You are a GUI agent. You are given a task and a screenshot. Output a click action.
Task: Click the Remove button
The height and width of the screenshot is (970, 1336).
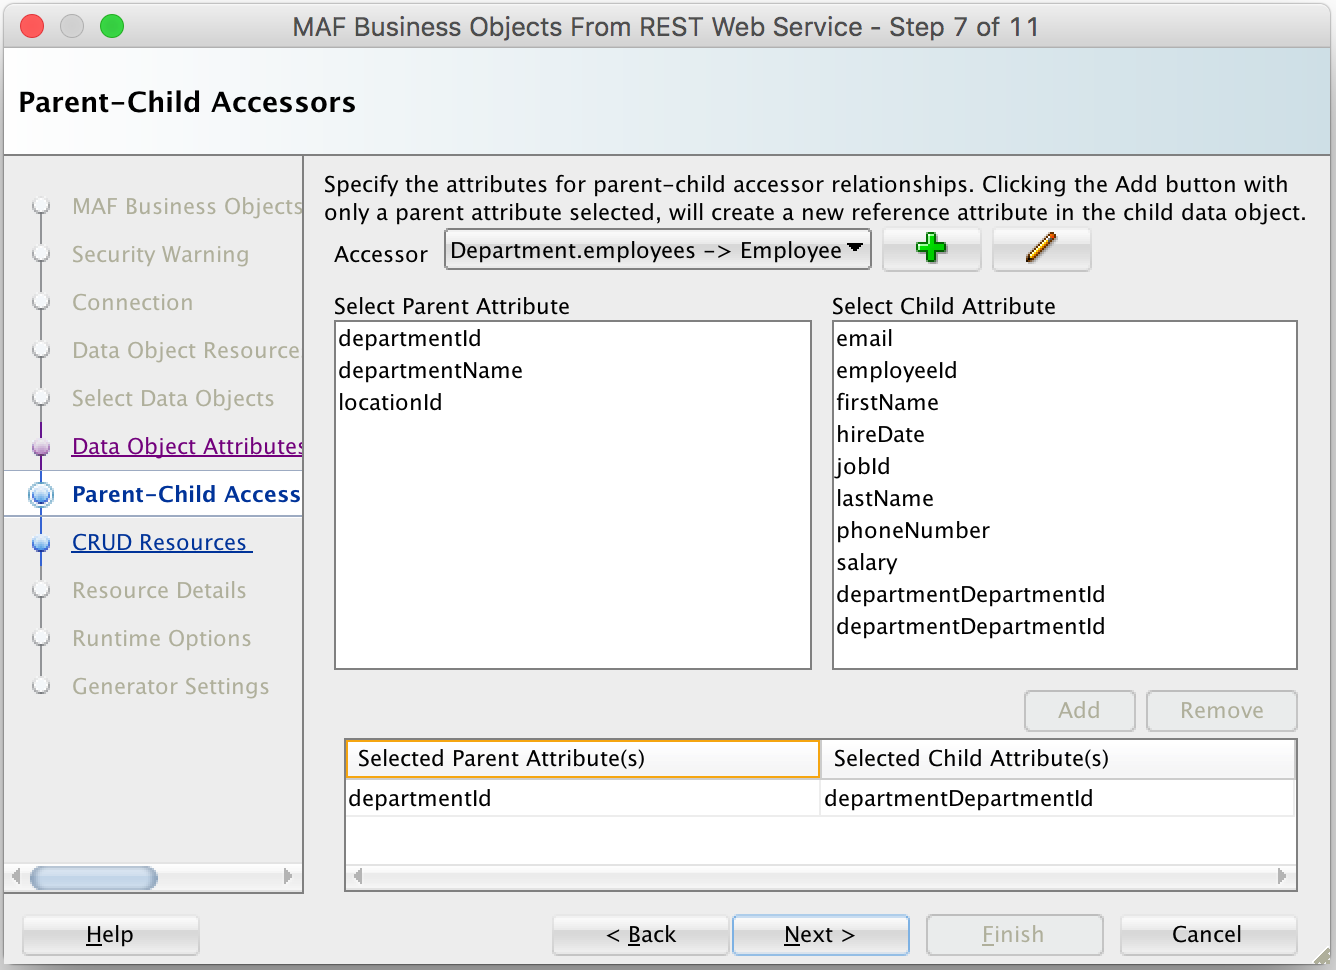[1221, 710]
